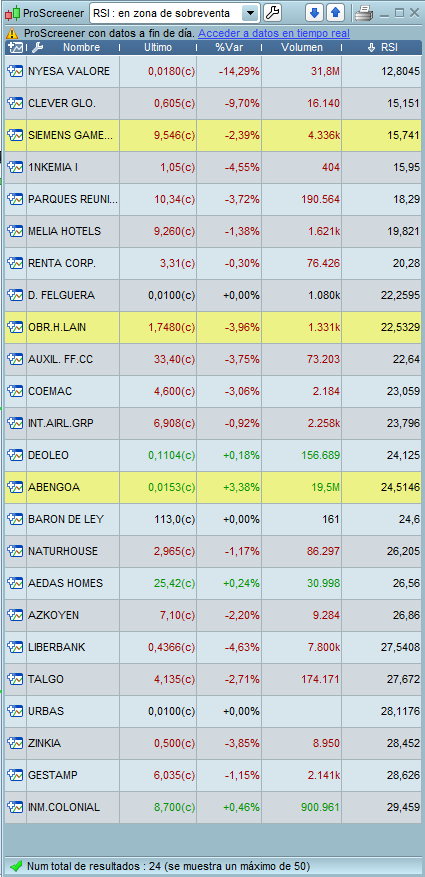425x877 pixels.
Task: Sort by the Volumen column header
Action: 302,48
